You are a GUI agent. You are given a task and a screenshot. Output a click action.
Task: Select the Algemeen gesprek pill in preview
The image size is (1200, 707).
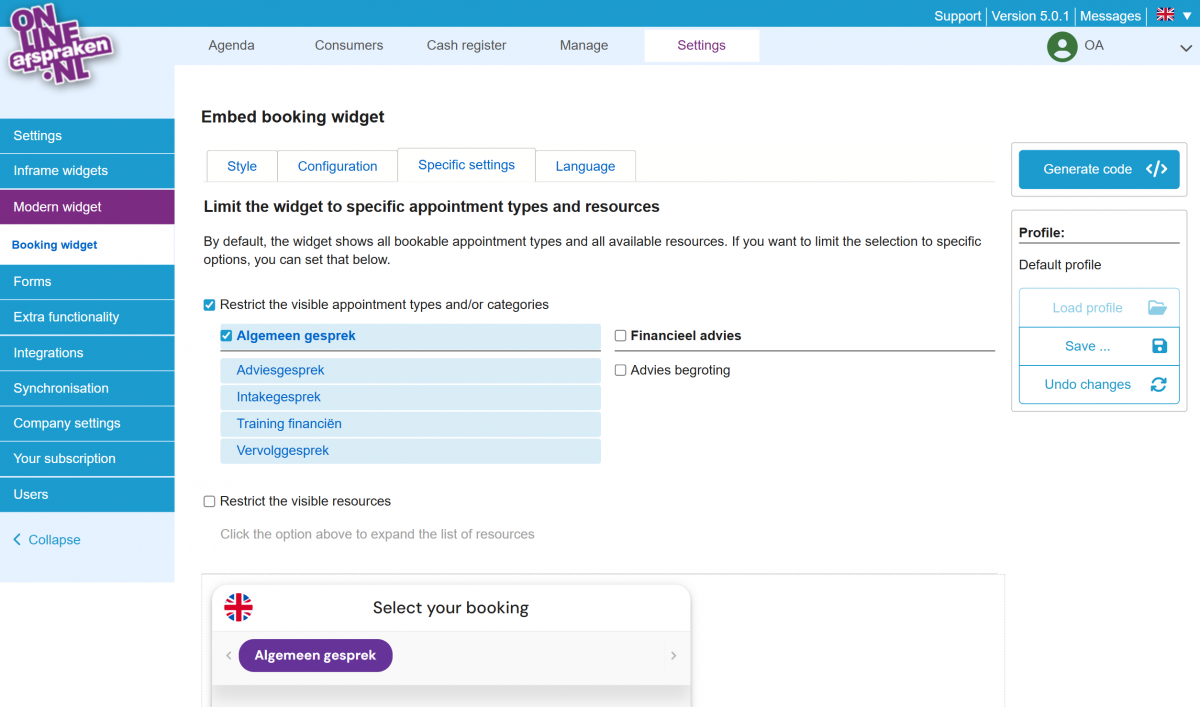click(x=315, y=656)
